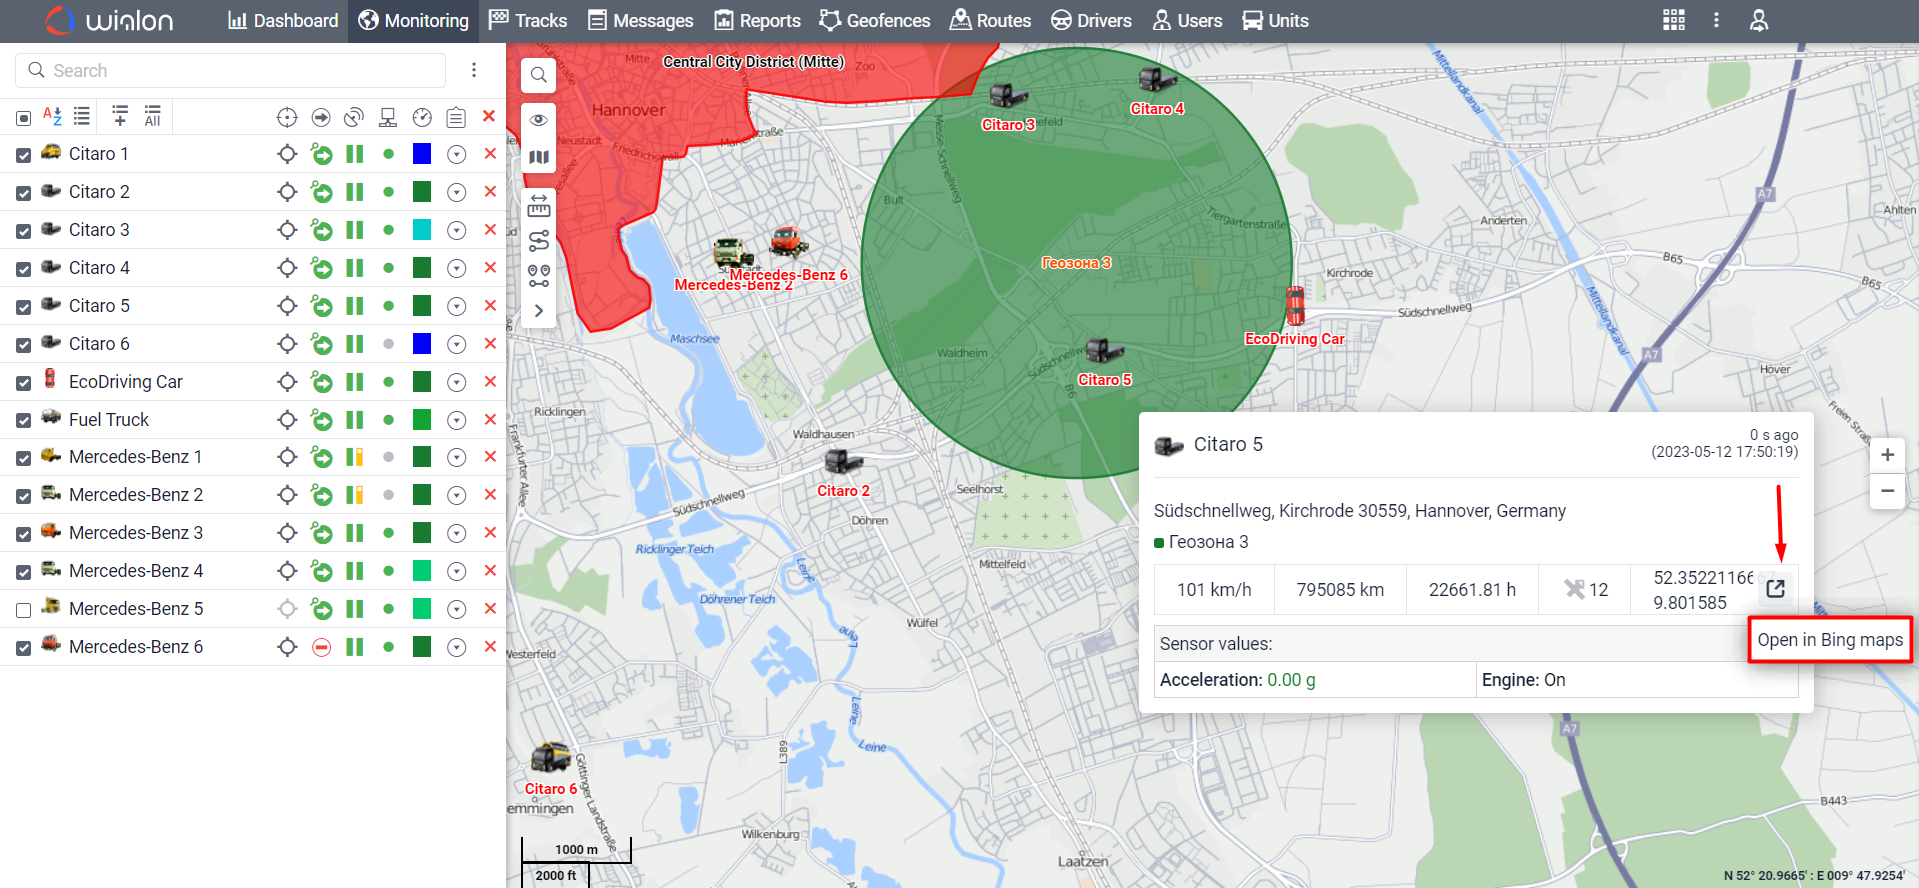Open the map search tool

point(538,75)
